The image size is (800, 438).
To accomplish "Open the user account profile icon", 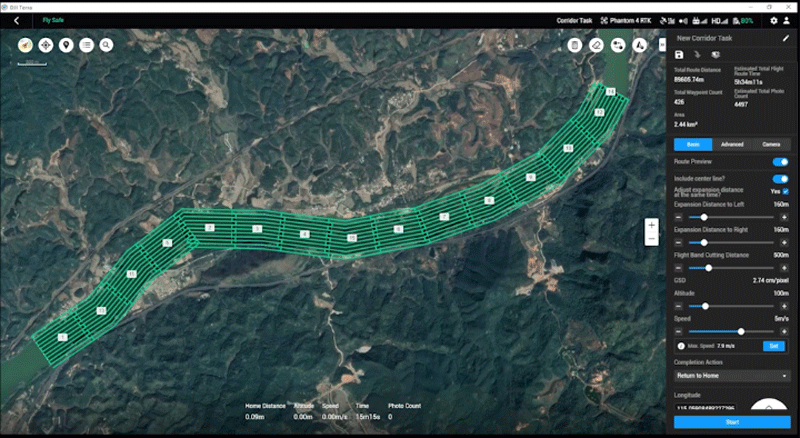I will (788, 20).
